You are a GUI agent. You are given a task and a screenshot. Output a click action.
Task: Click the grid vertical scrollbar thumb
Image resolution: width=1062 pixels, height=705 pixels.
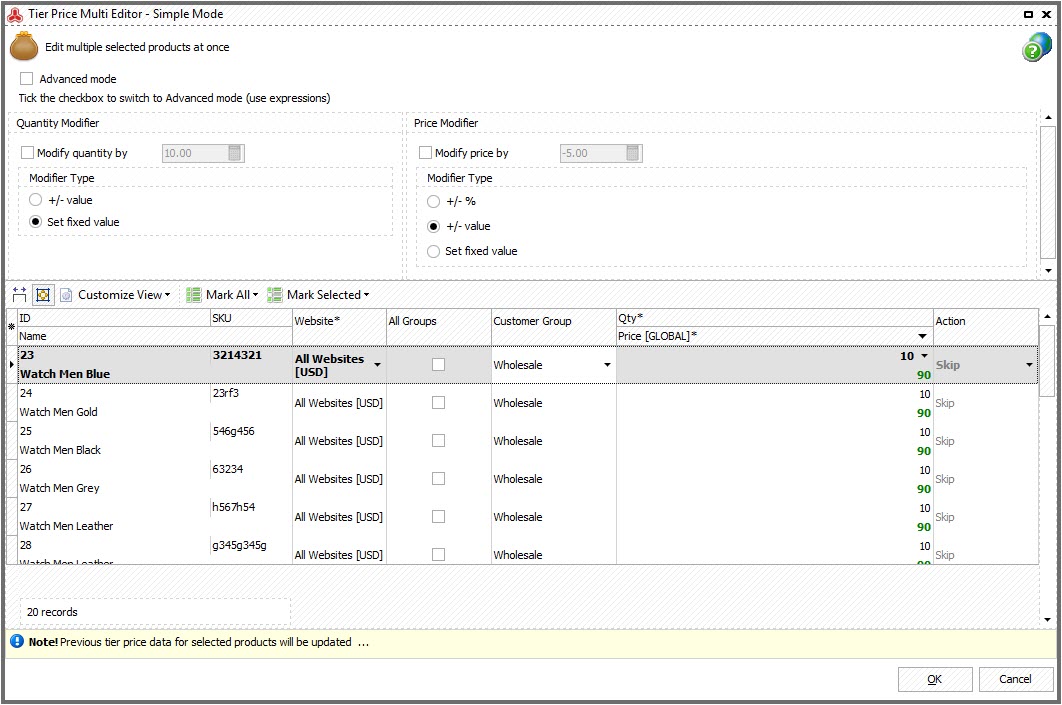[1046, 360]
